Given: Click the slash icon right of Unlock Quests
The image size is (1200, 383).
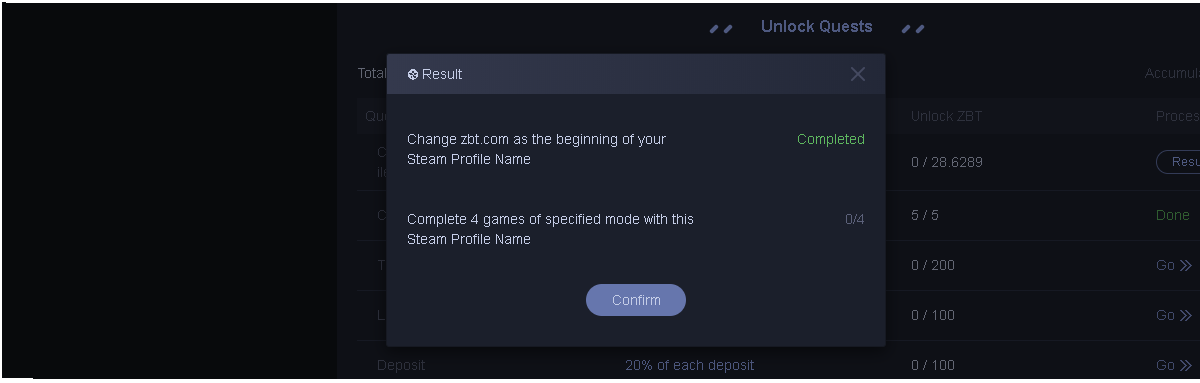Looking at the screenshot, I should click(x=913, y=28).
